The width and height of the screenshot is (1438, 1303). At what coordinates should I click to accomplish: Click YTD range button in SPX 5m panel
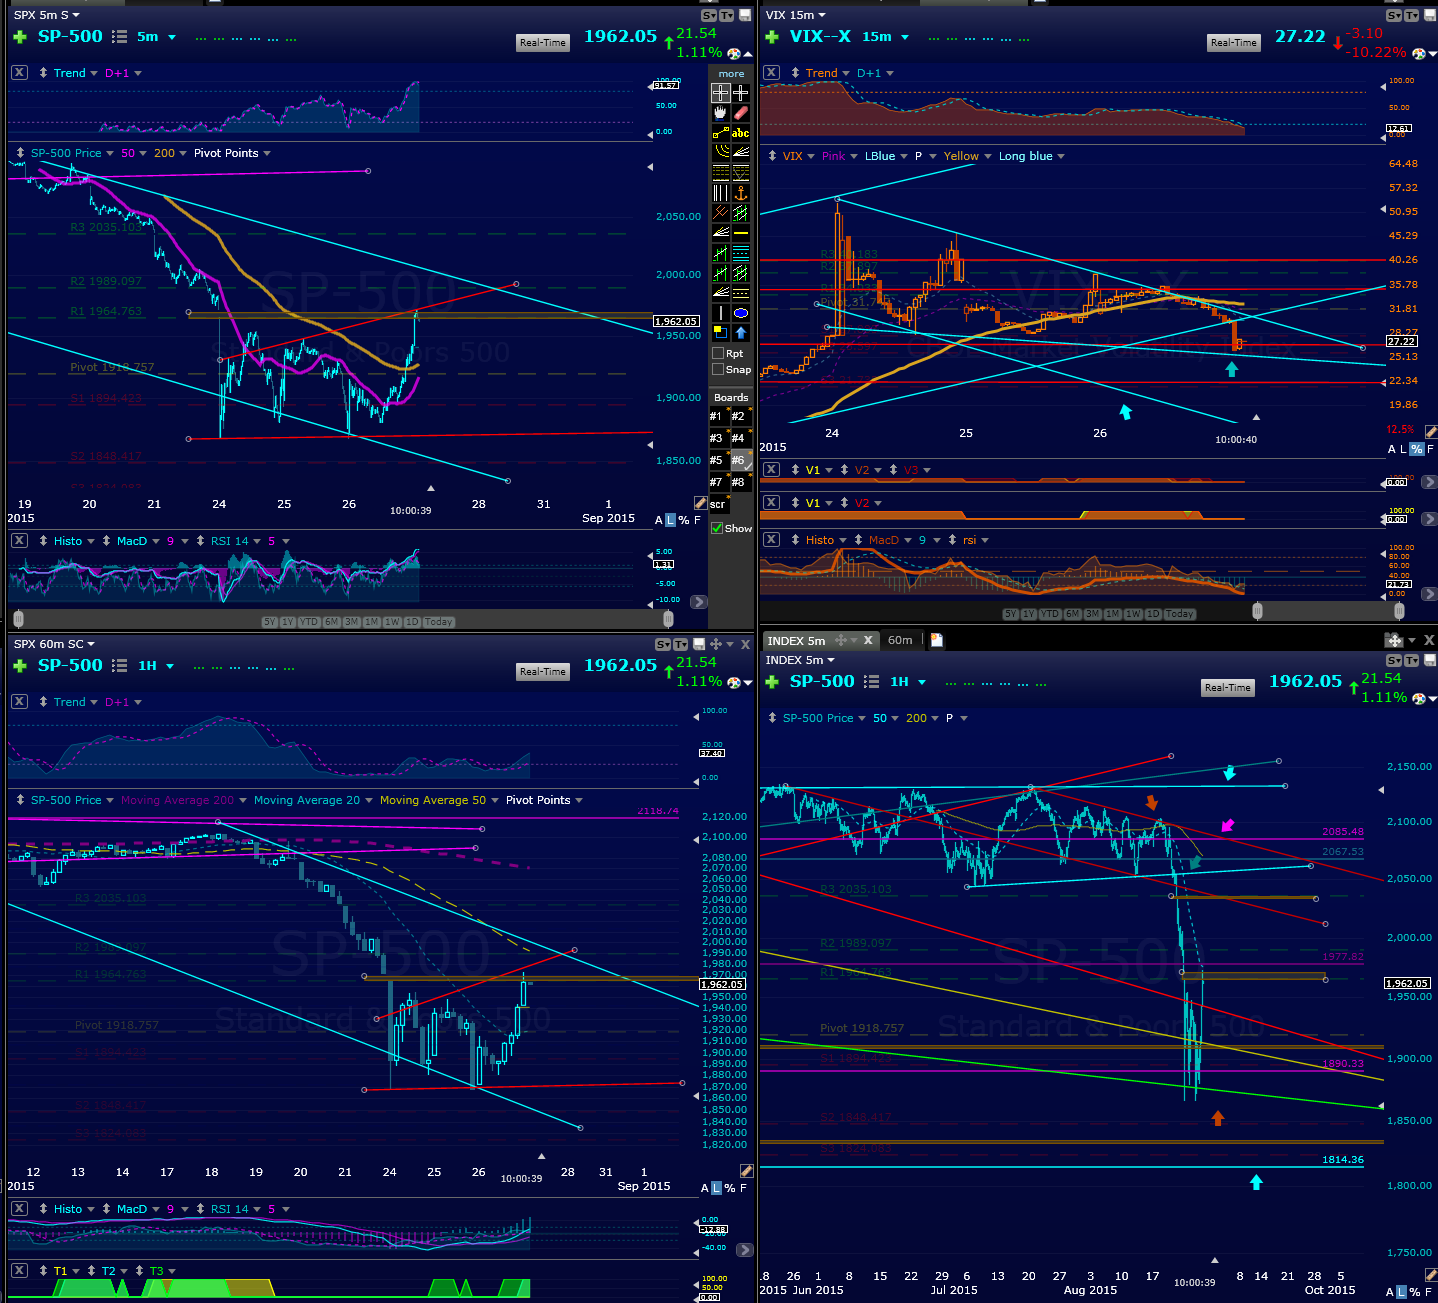point(309,622)
